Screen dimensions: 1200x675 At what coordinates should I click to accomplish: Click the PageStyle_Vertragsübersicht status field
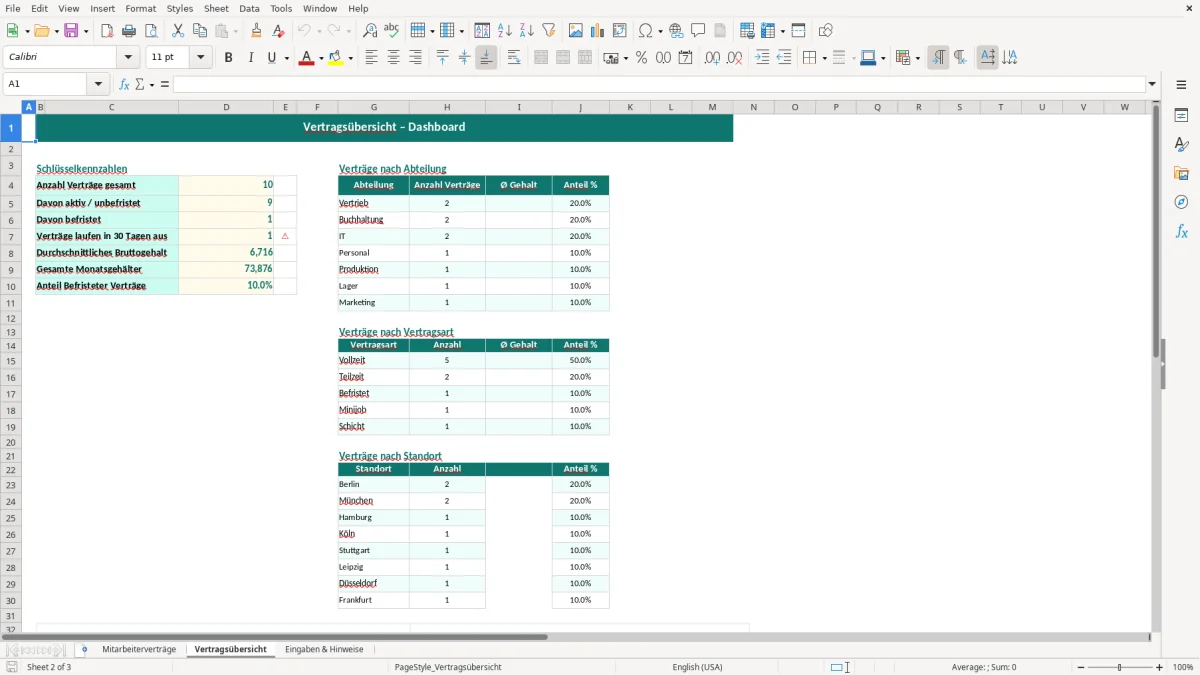pos(448,667)
